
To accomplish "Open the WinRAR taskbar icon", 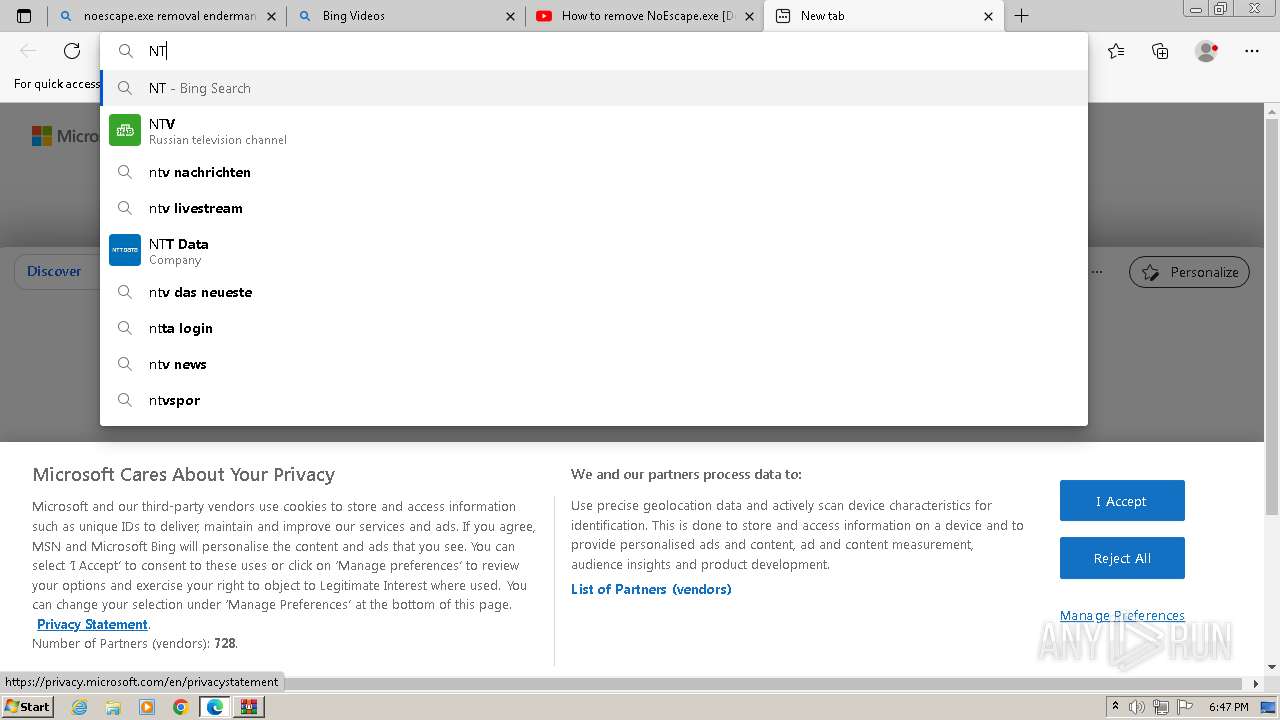I will pos(248,707).
